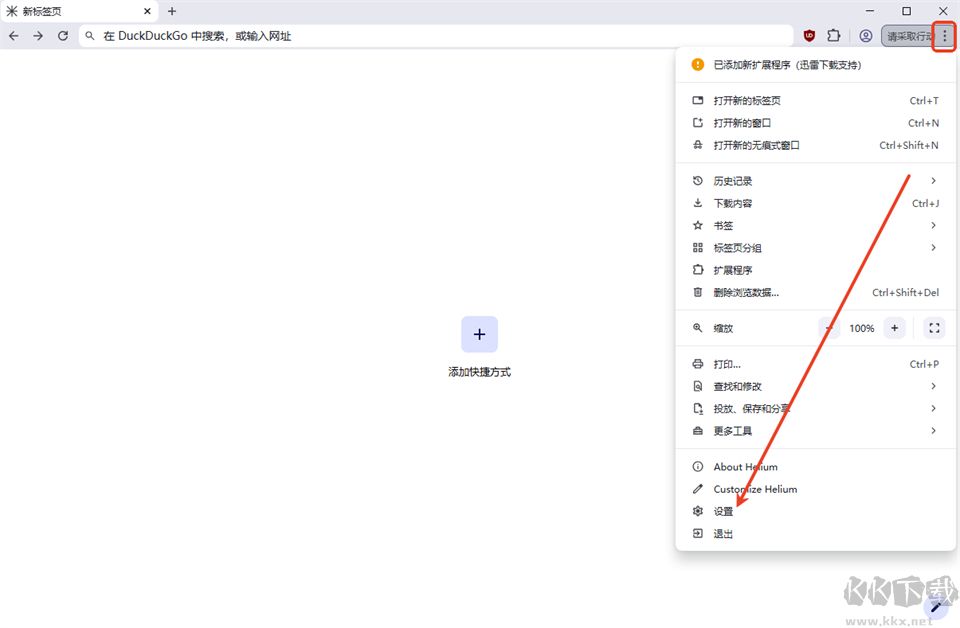Click the DuckDuckGo address bar field
The height and width of the screenshot is (628, 960).
[x=440, y=36]
